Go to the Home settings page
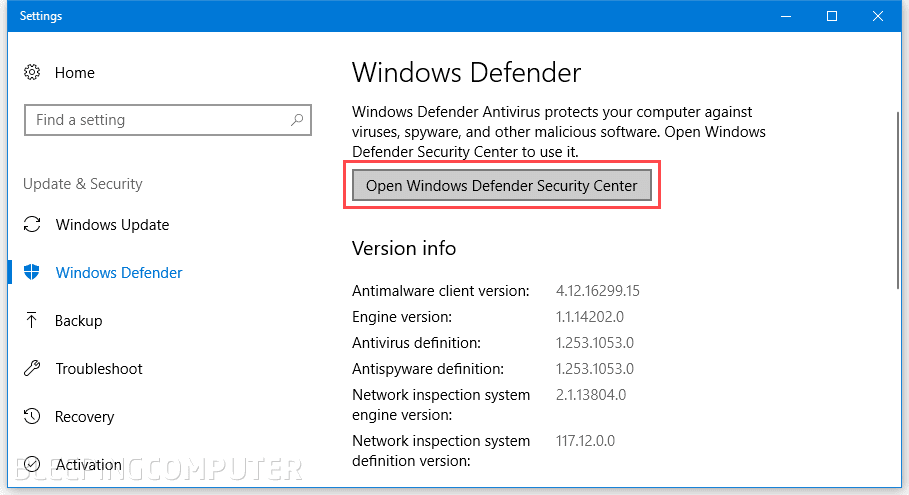 [75, 72]
